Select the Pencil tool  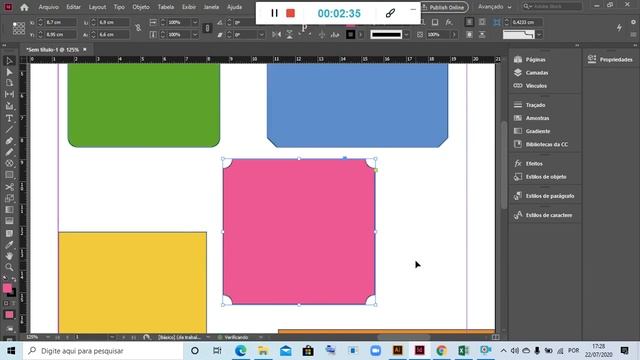point(9,152)
